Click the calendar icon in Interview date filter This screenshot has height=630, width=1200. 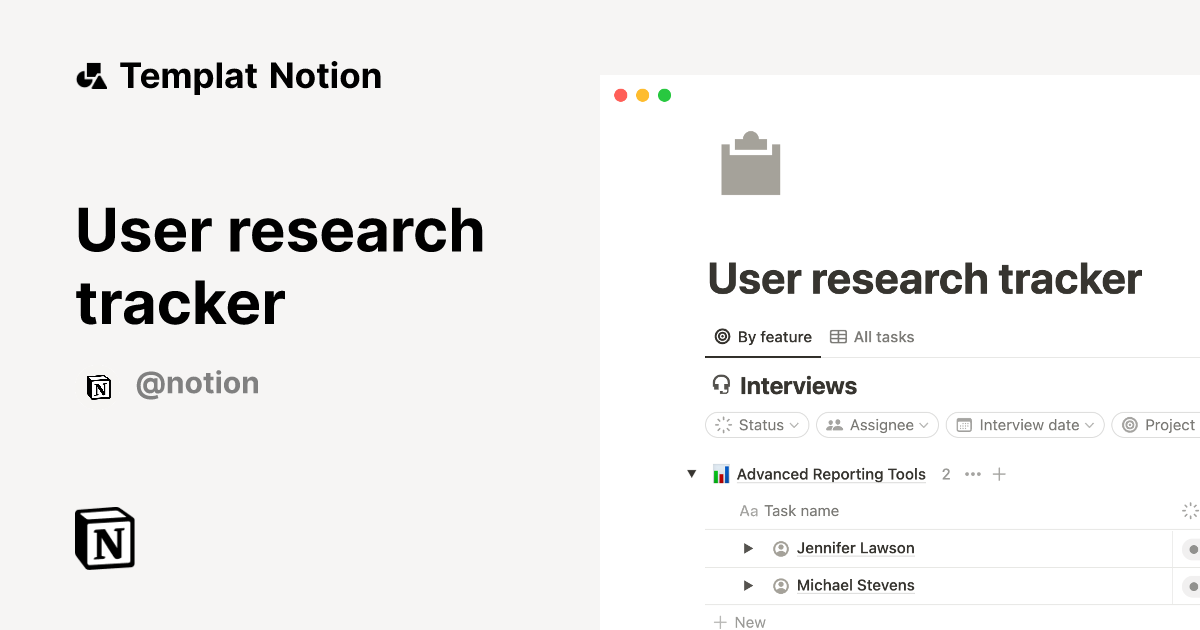964,424
